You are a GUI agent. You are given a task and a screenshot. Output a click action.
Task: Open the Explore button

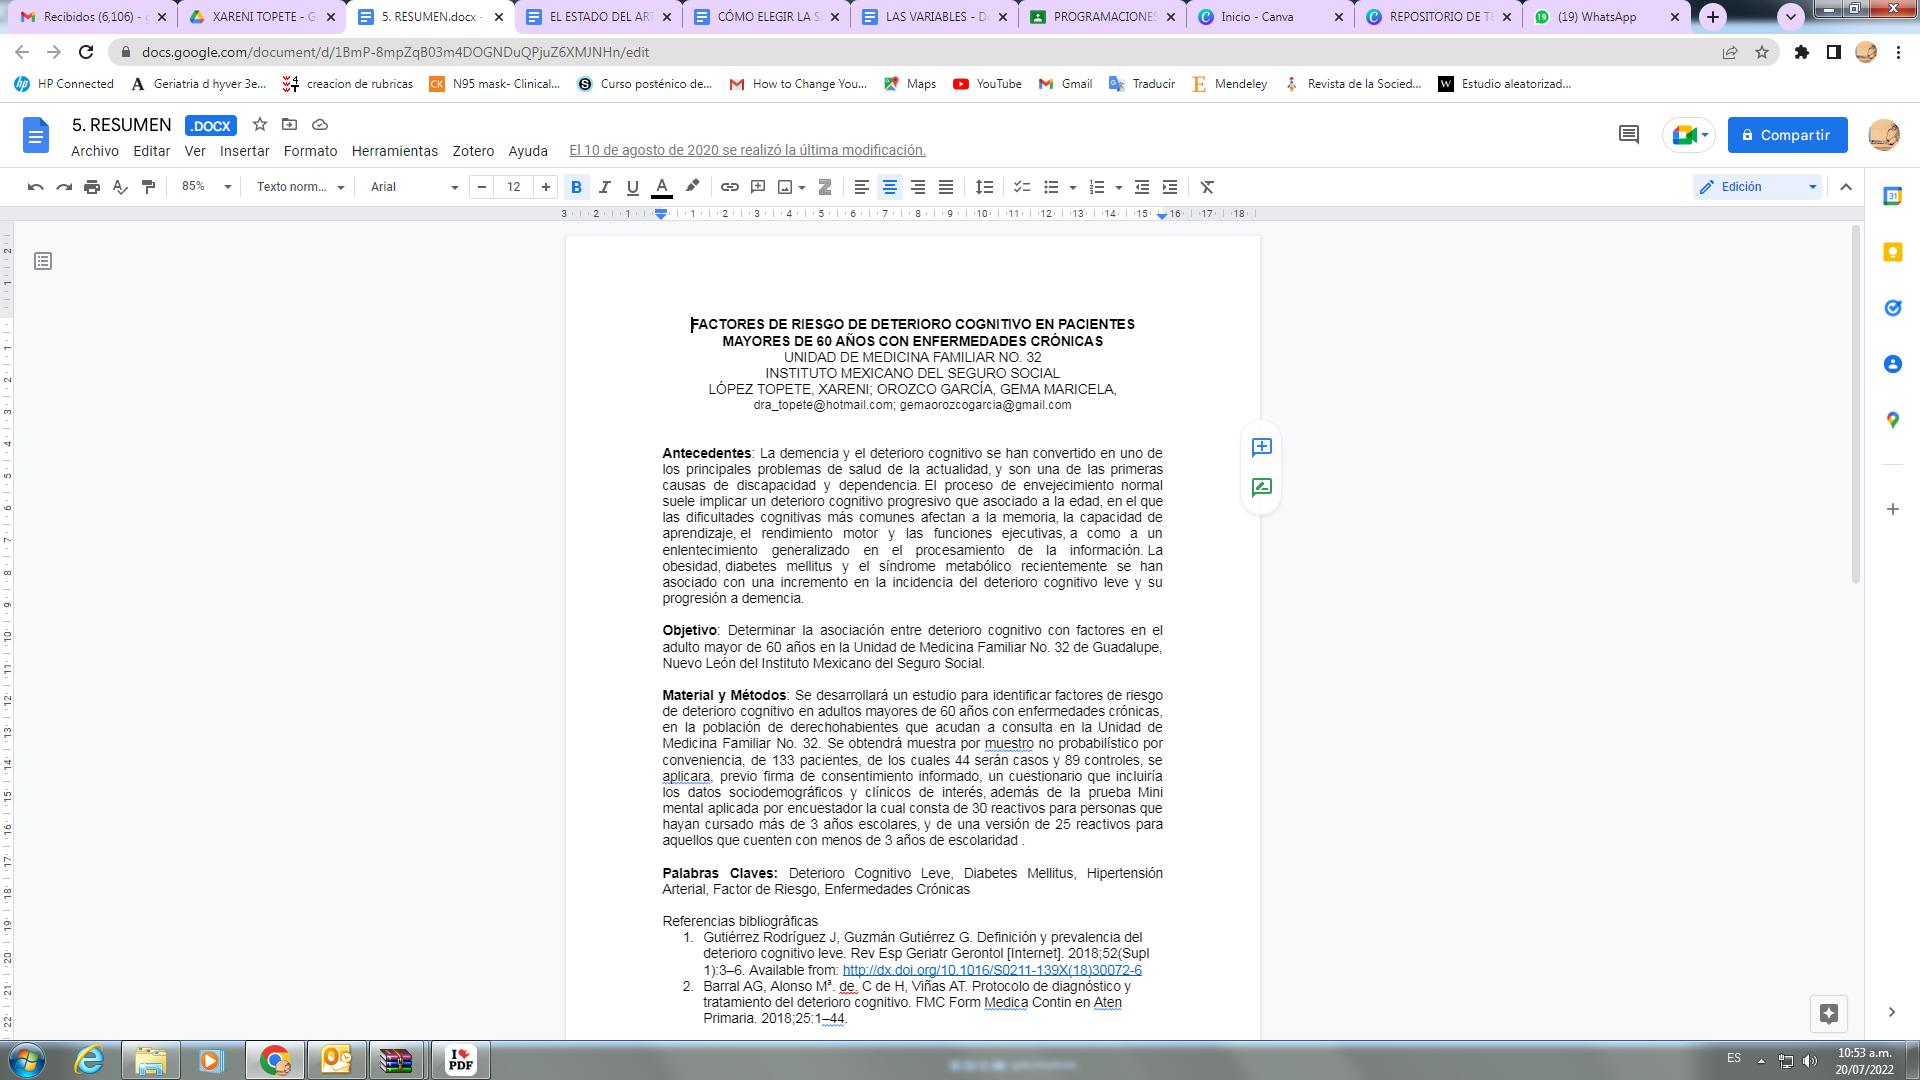pos(1829,1013)
